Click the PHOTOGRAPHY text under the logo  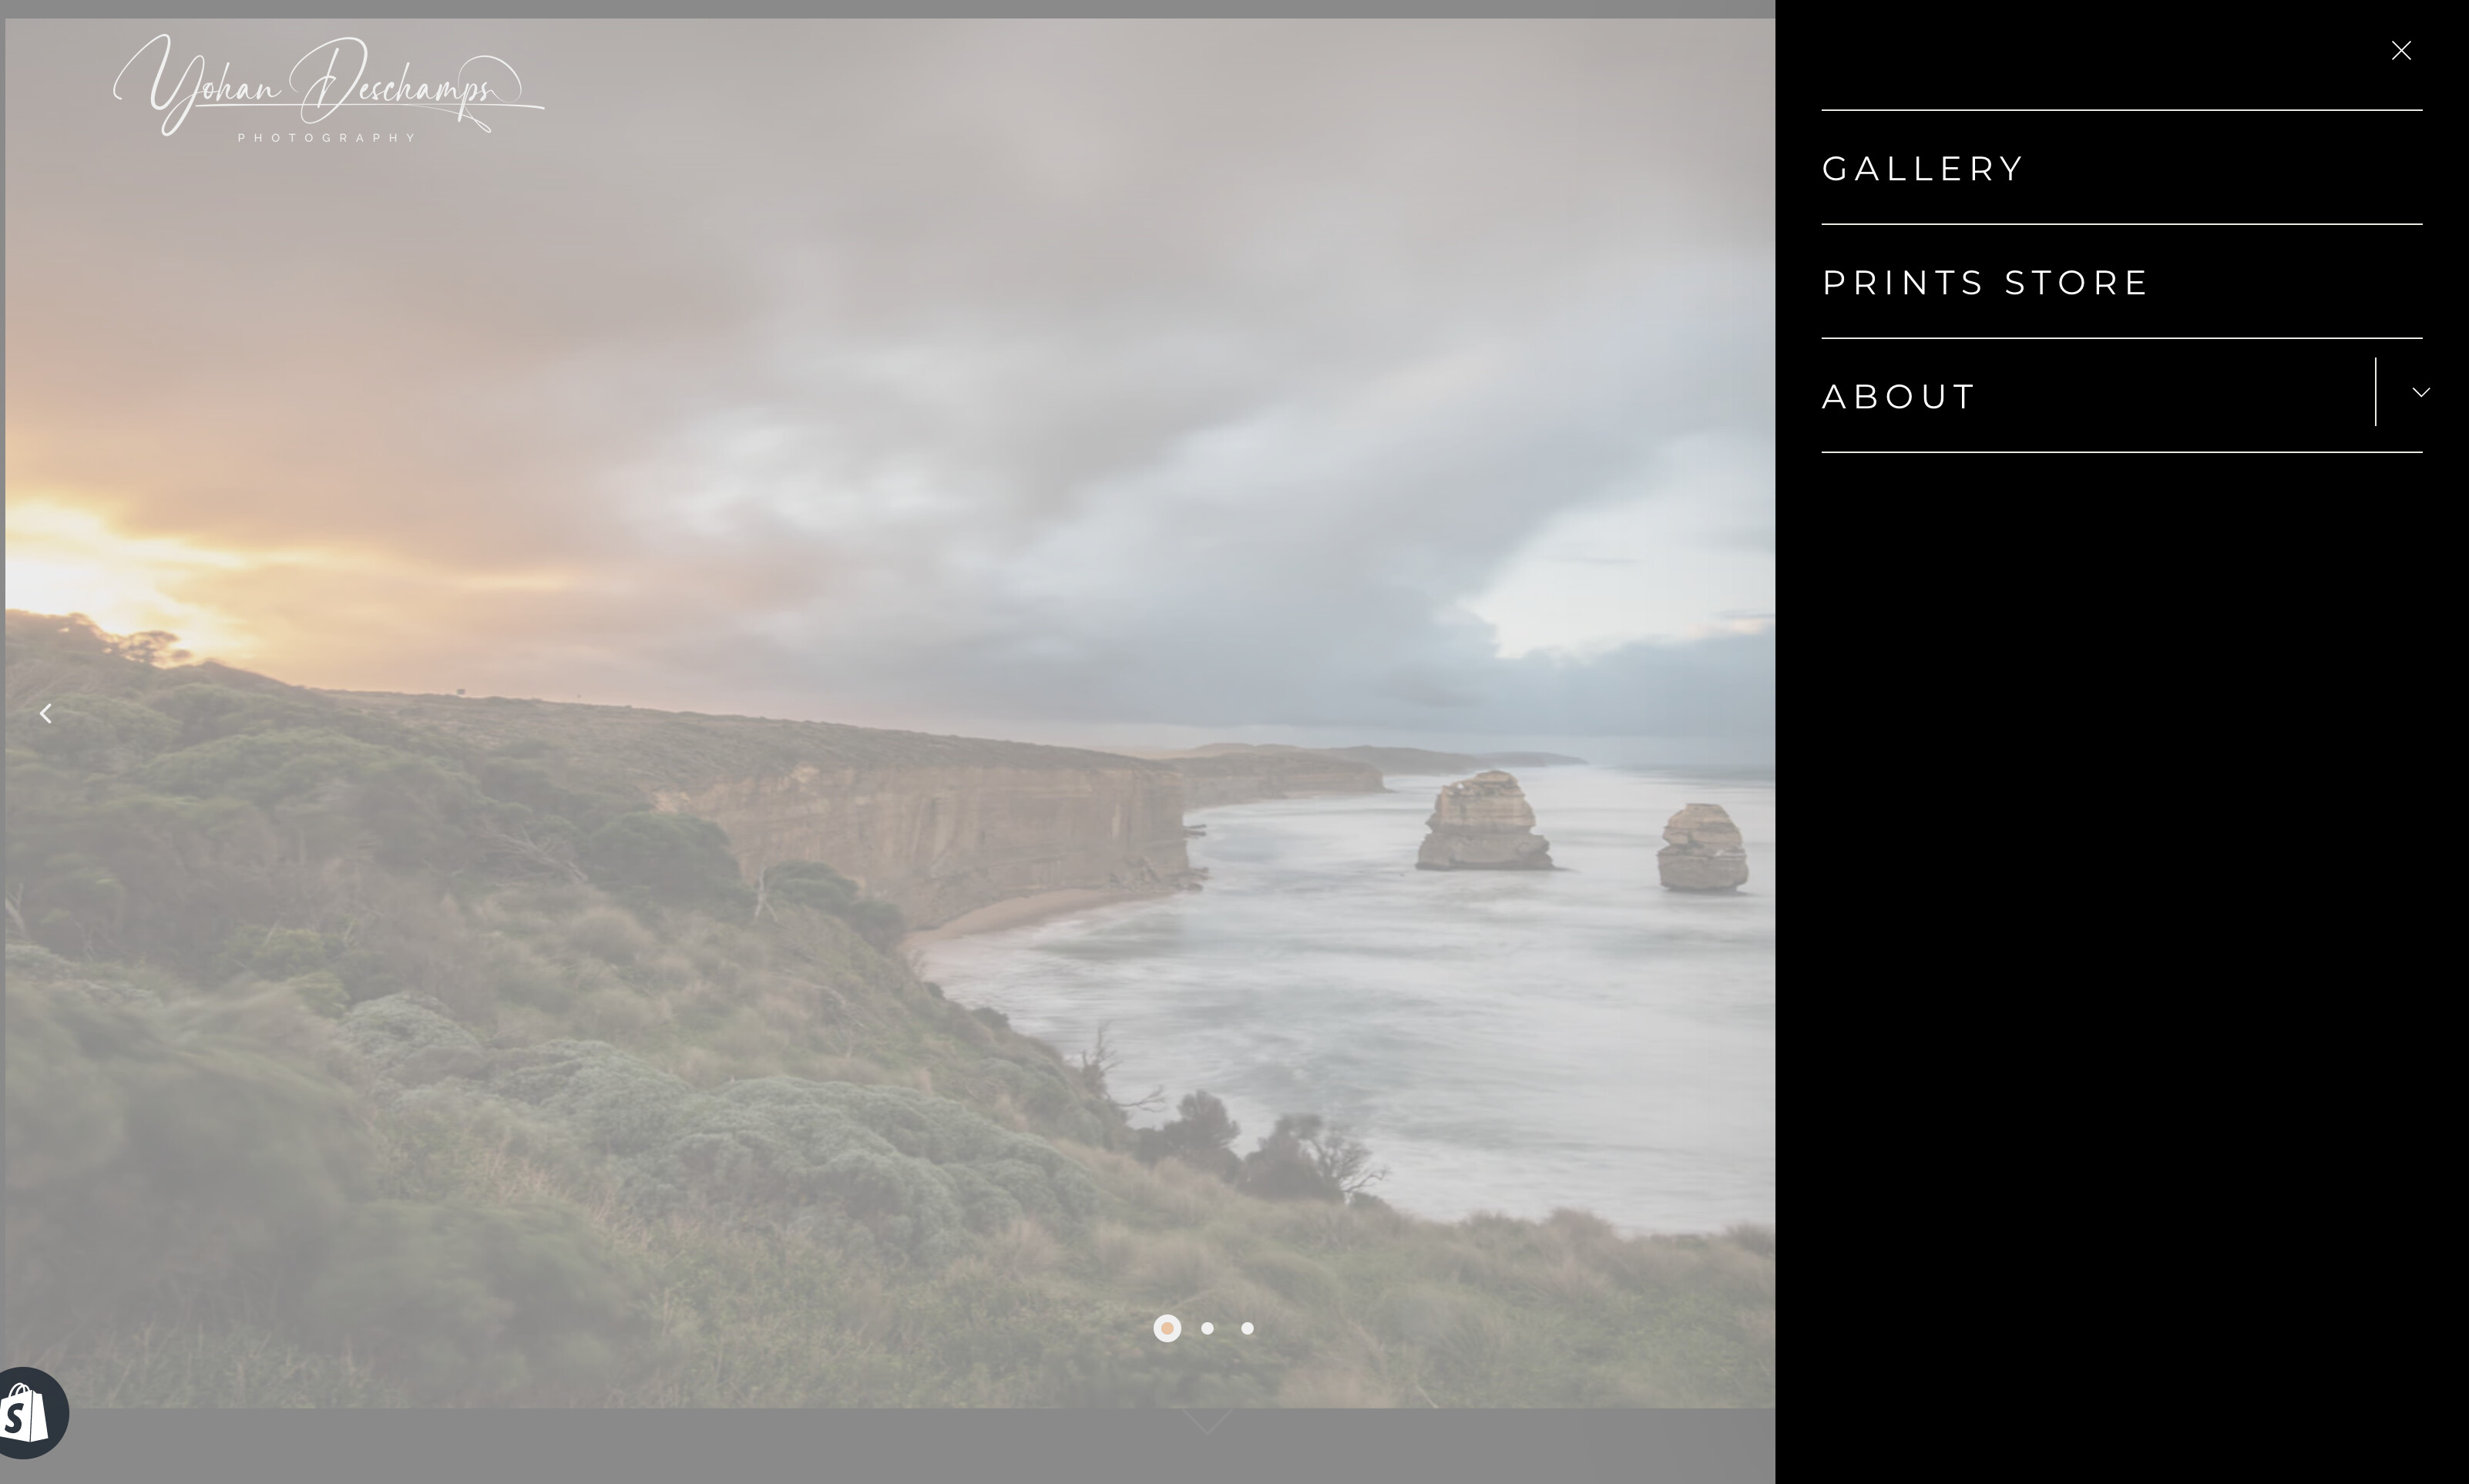click(326, 138)
